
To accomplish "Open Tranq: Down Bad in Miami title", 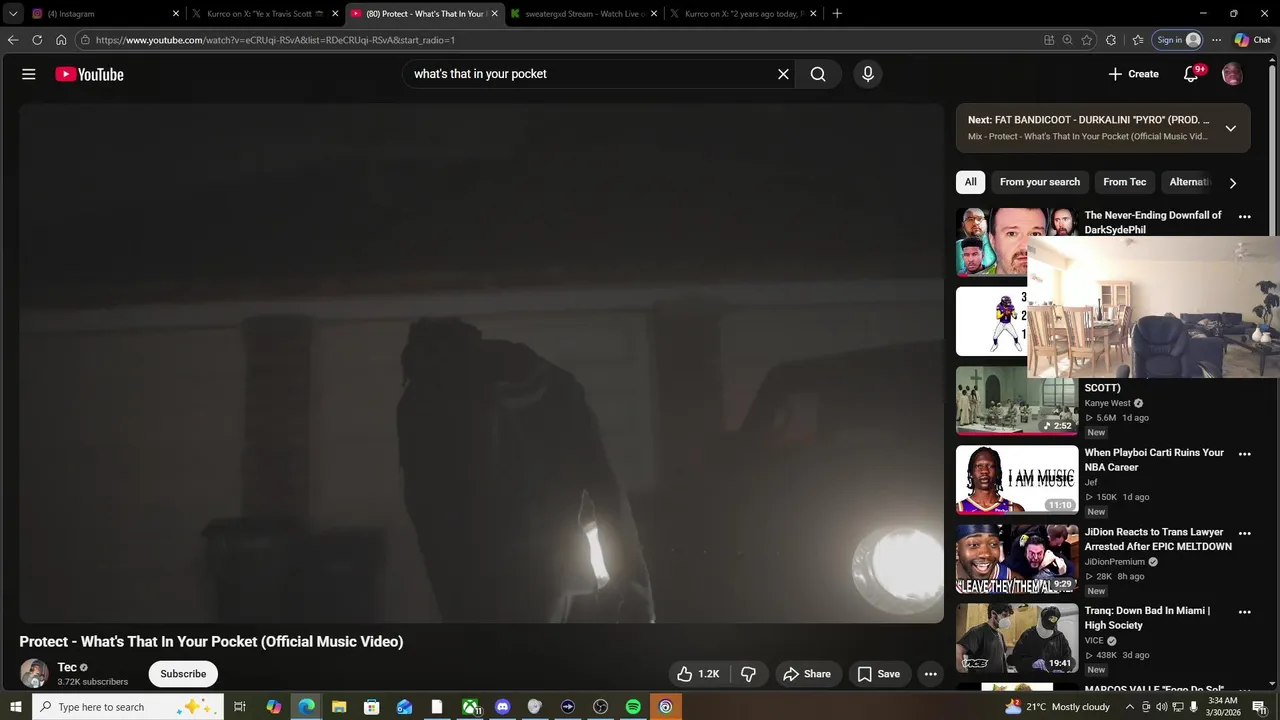I will click(1147, 618).
